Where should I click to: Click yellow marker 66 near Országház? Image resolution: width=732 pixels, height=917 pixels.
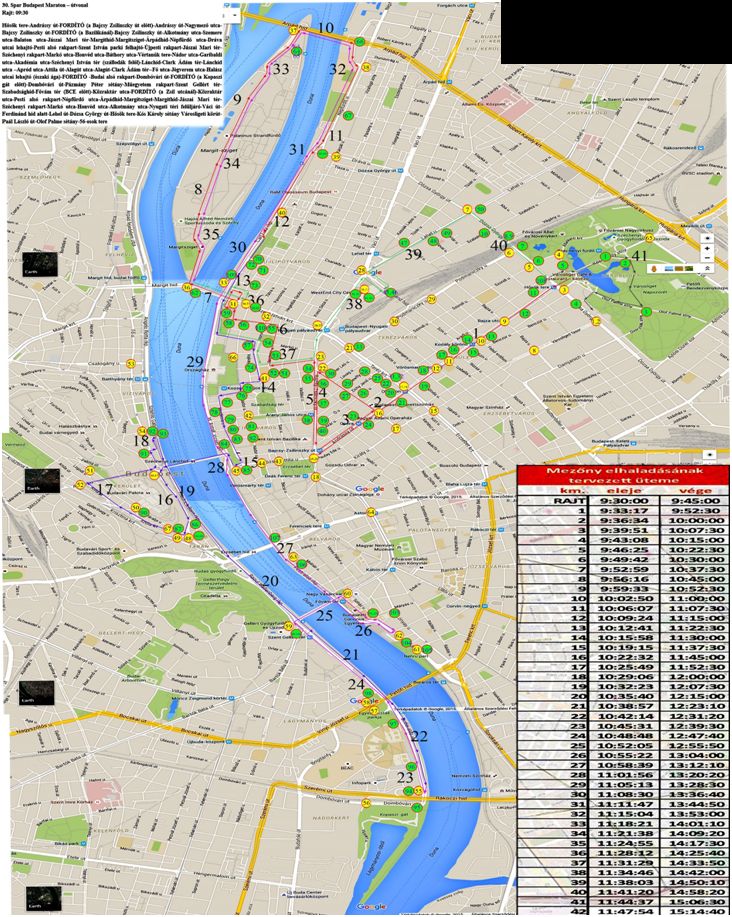[x=232, y=357]
